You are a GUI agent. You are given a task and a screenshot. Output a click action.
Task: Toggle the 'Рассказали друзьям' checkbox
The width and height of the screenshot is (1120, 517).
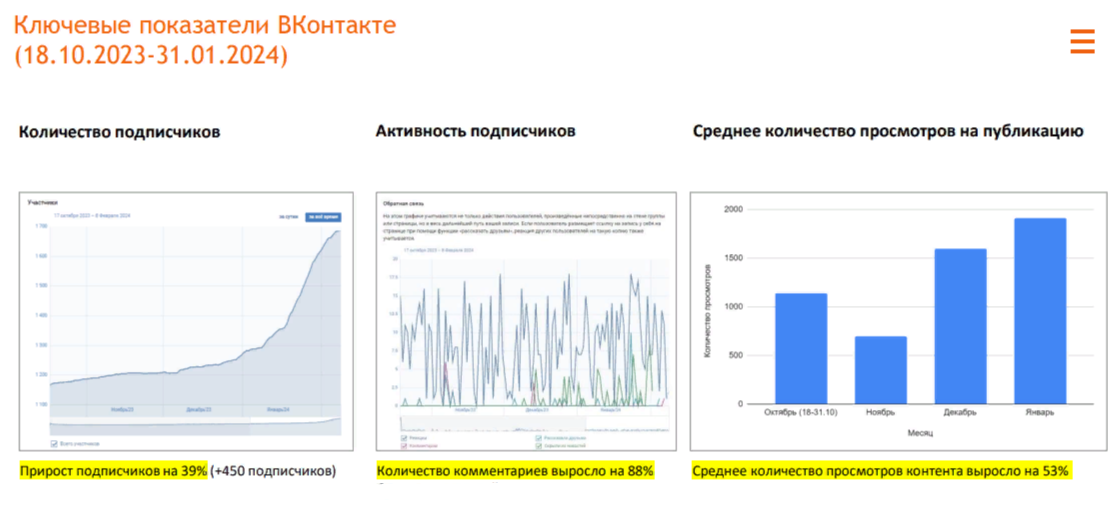539,438
